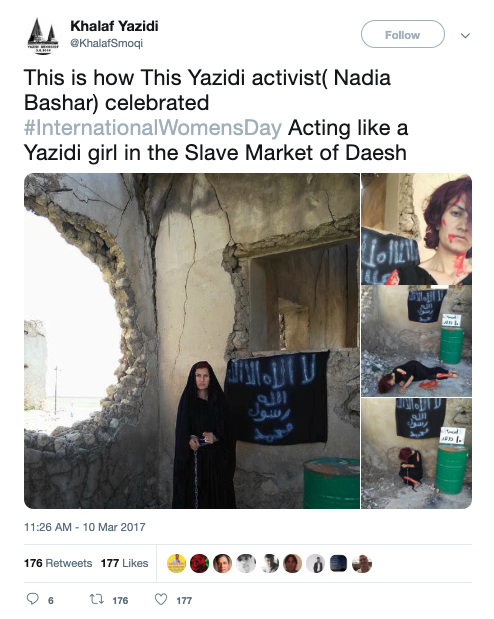Like the tweet with heart icon
Screen dimensions: 494x619
161,599
